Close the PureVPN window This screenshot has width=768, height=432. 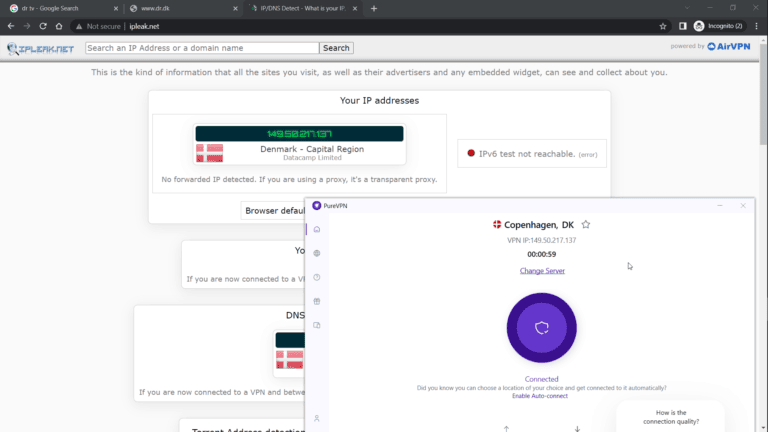click(743, 206)
